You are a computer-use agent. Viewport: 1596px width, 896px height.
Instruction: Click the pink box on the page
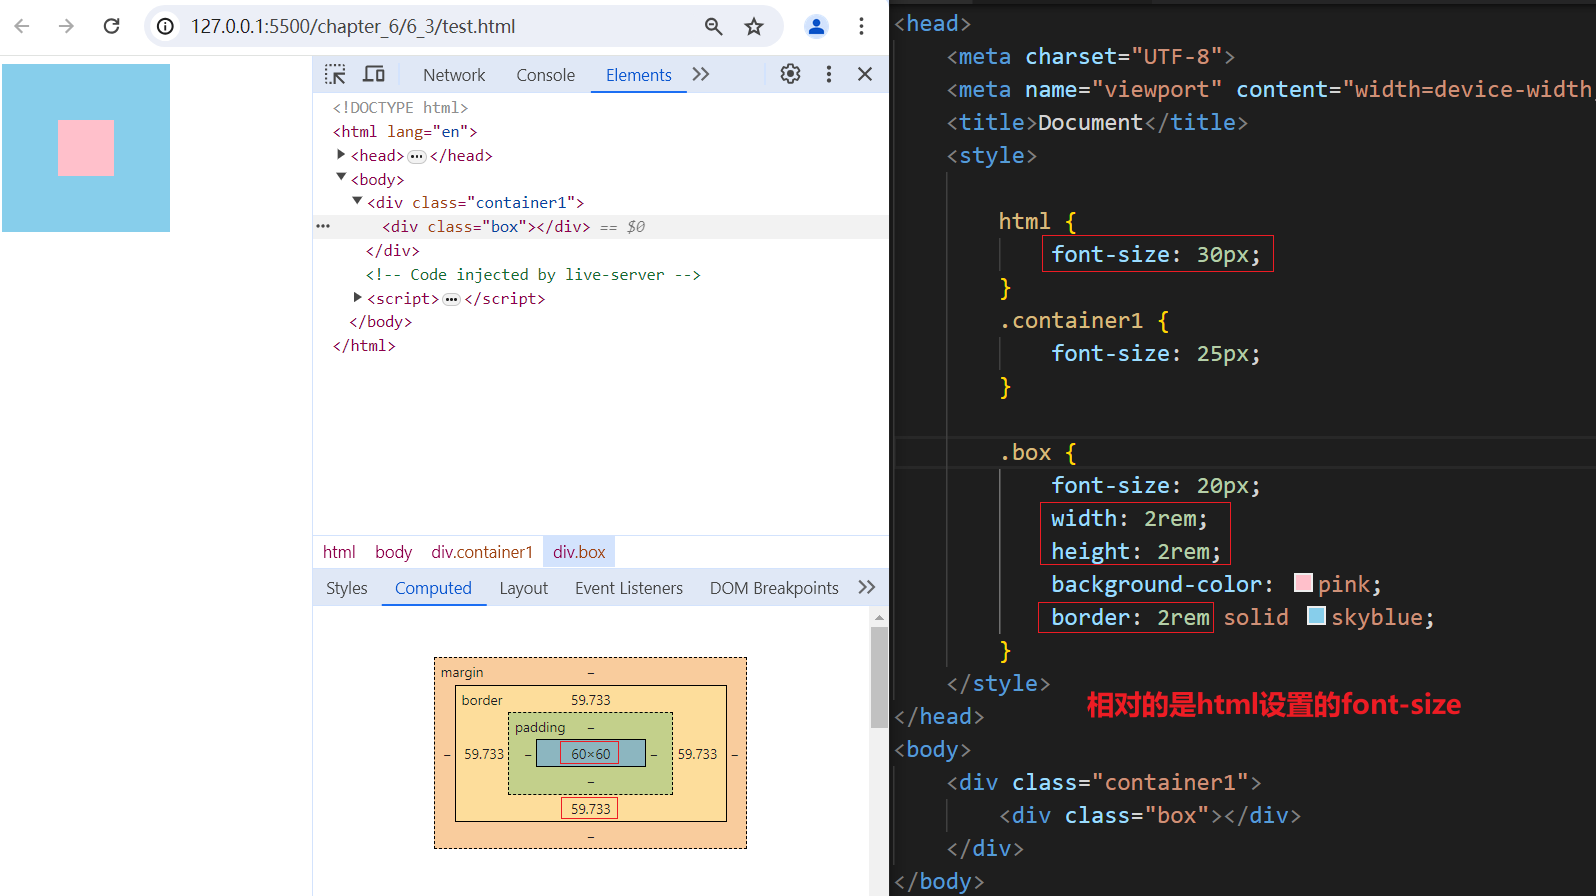pyautogui.click(x=86, y=148)
